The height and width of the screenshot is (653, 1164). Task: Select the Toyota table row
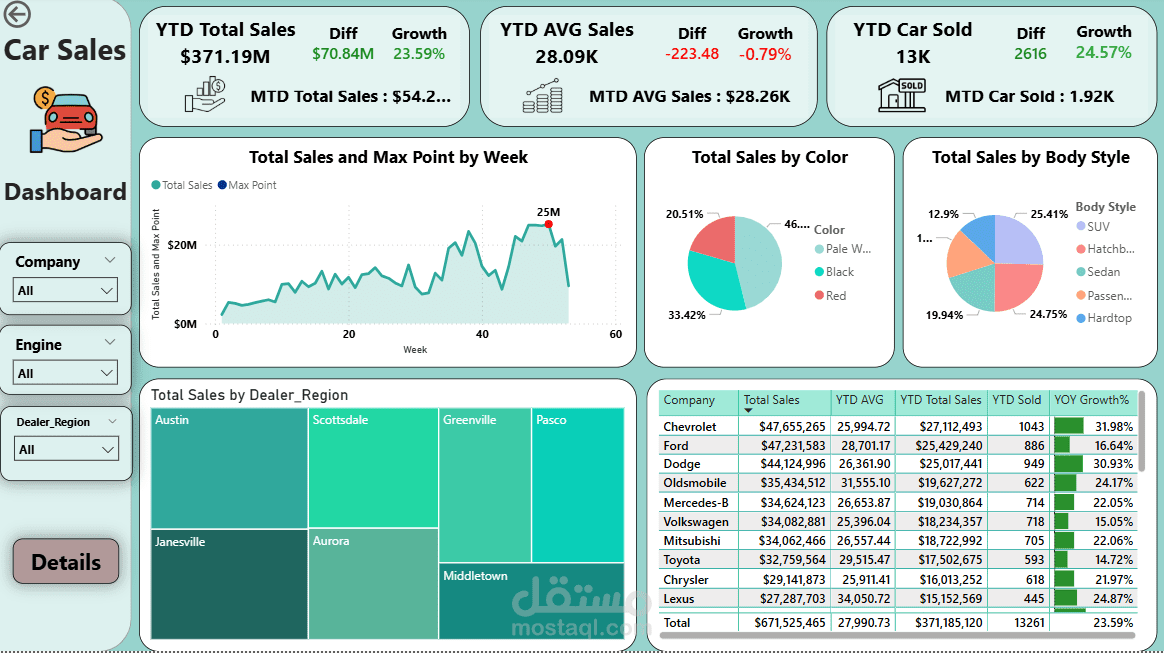click(x=898, y=560)
